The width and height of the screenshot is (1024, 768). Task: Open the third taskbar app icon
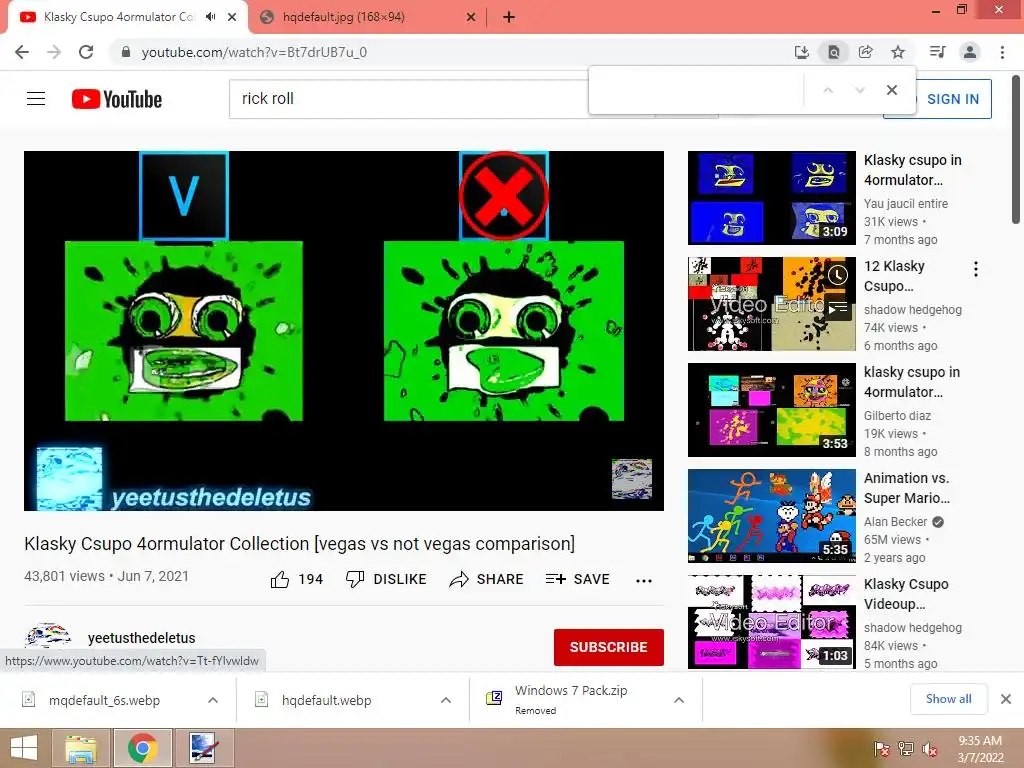click(204, 748)
